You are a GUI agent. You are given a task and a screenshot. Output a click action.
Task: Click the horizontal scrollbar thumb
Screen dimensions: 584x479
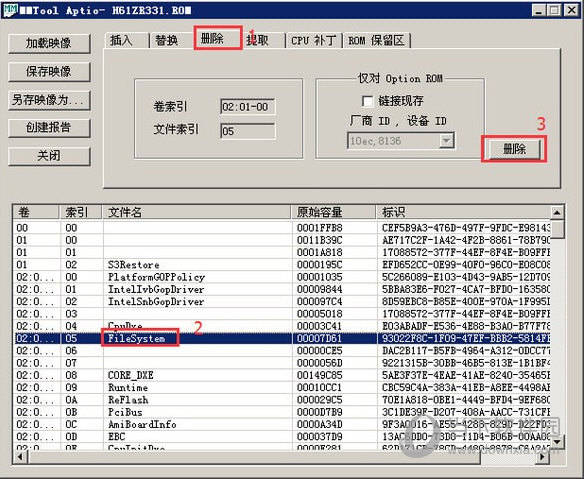click(254, 457)
